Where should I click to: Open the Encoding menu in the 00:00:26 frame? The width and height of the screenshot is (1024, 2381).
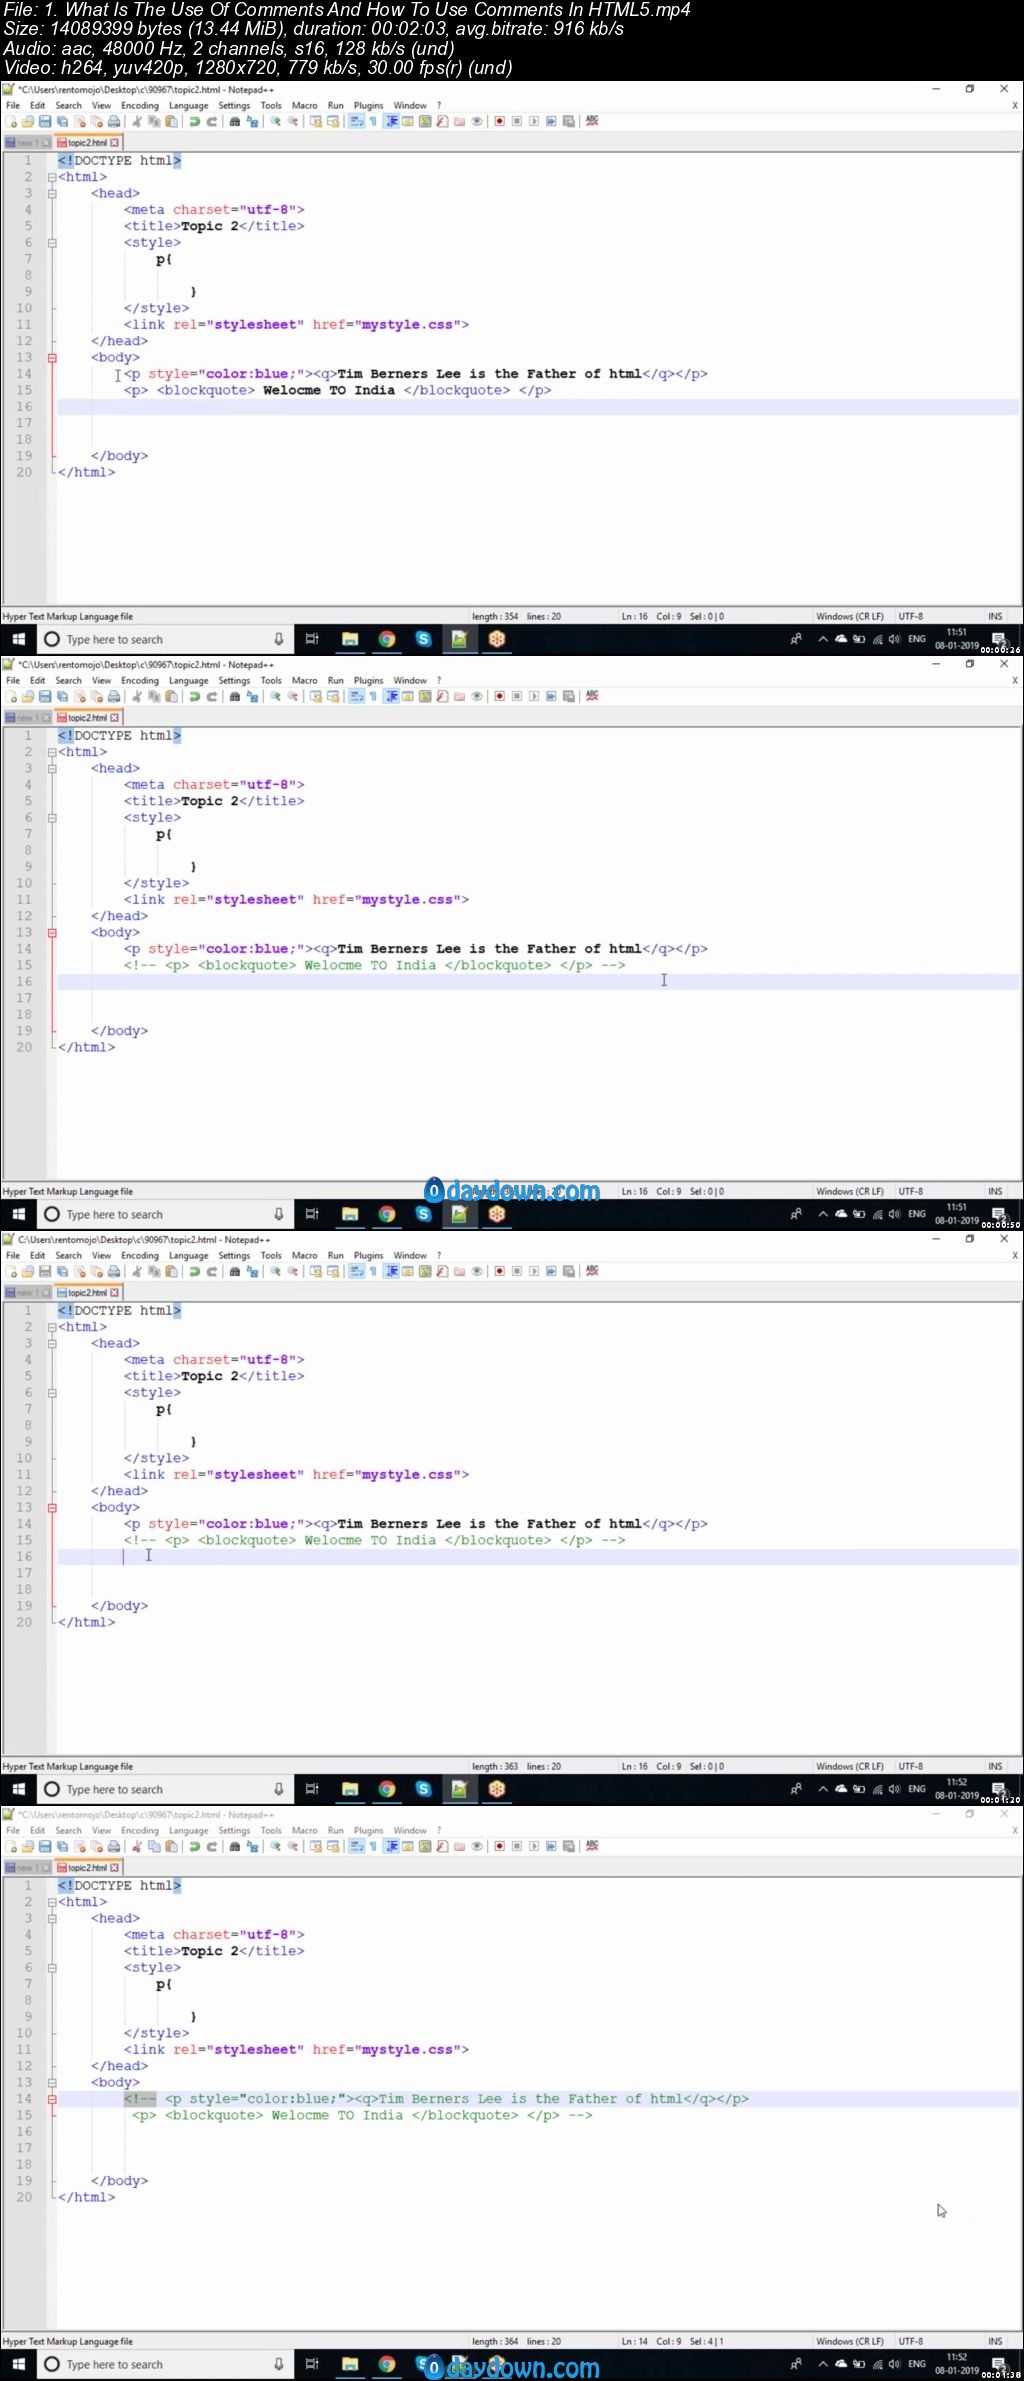140,105
